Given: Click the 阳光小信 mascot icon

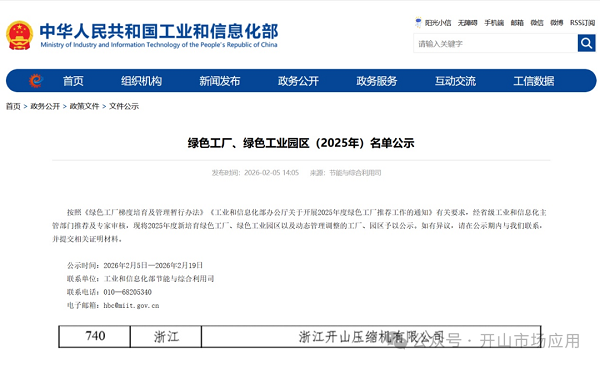Looking at the screenshot, I should pos(418,22).
